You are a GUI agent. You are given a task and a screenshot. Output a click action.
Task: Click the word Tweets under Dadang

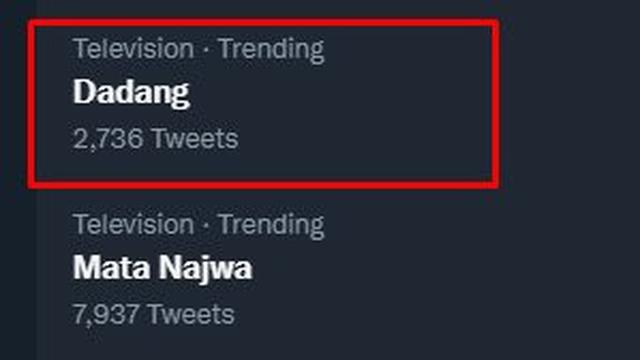[195, 138]
